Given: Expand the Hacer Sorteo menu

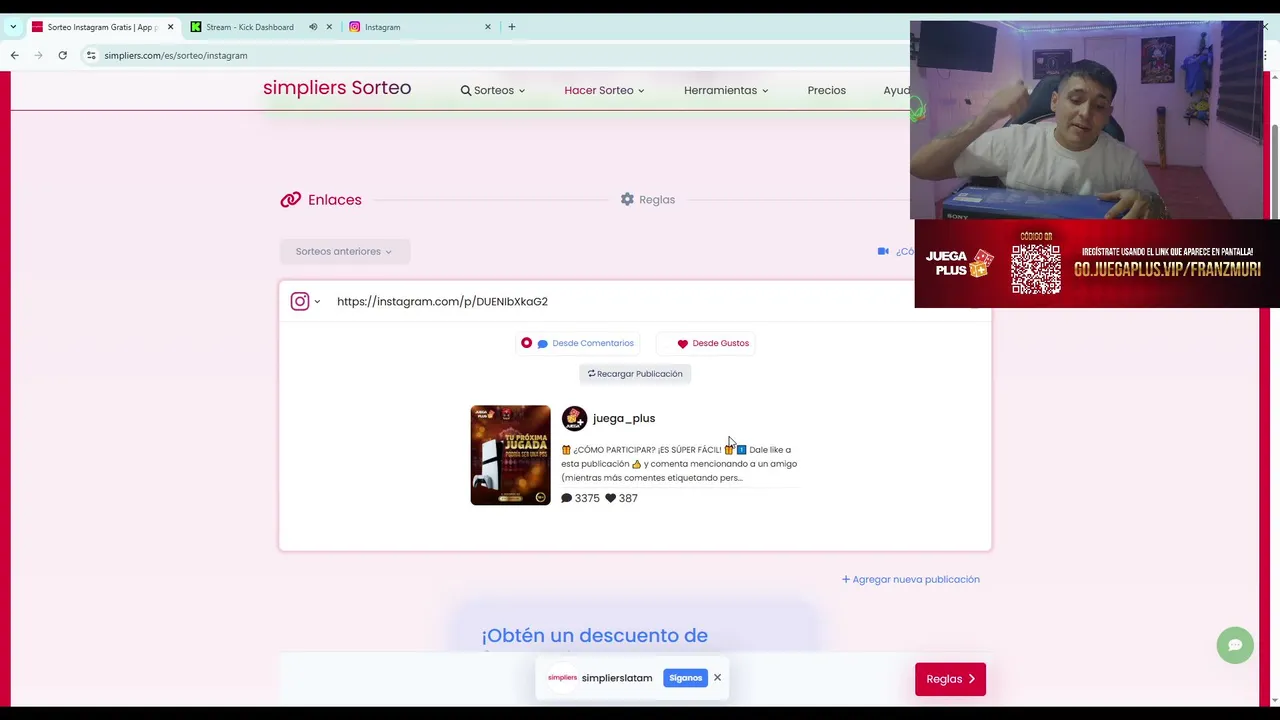Looking at the screenshot, I should coord(604,90).
